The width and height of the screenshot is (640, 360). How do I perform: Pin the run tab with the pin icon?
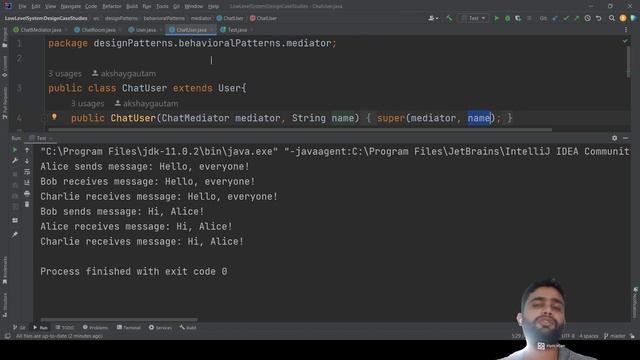15,234
